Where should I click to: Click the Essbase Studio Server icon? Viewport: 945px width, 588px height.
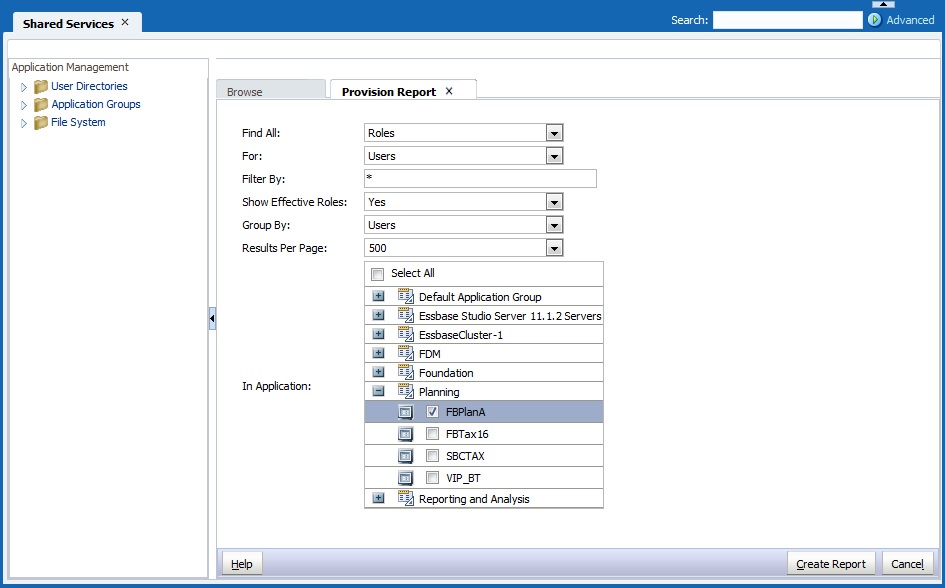click(405, 316)
